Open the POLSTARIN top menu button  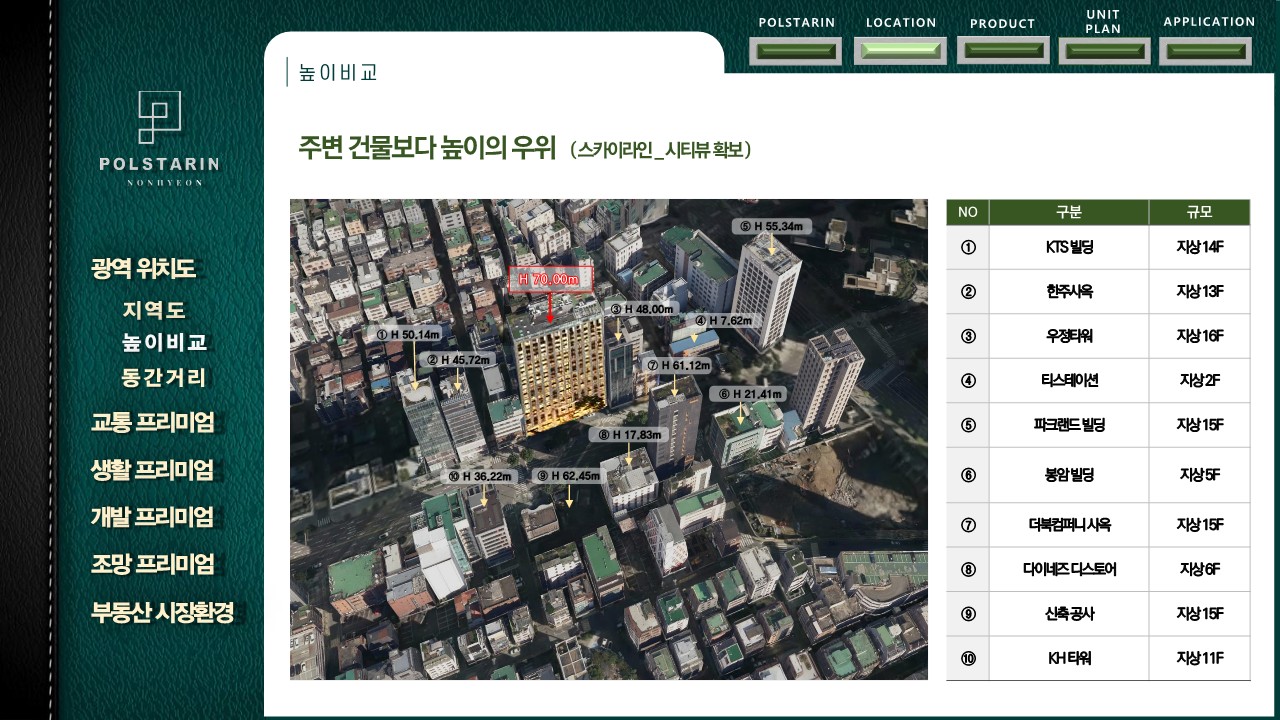click(x=796, y=51)
